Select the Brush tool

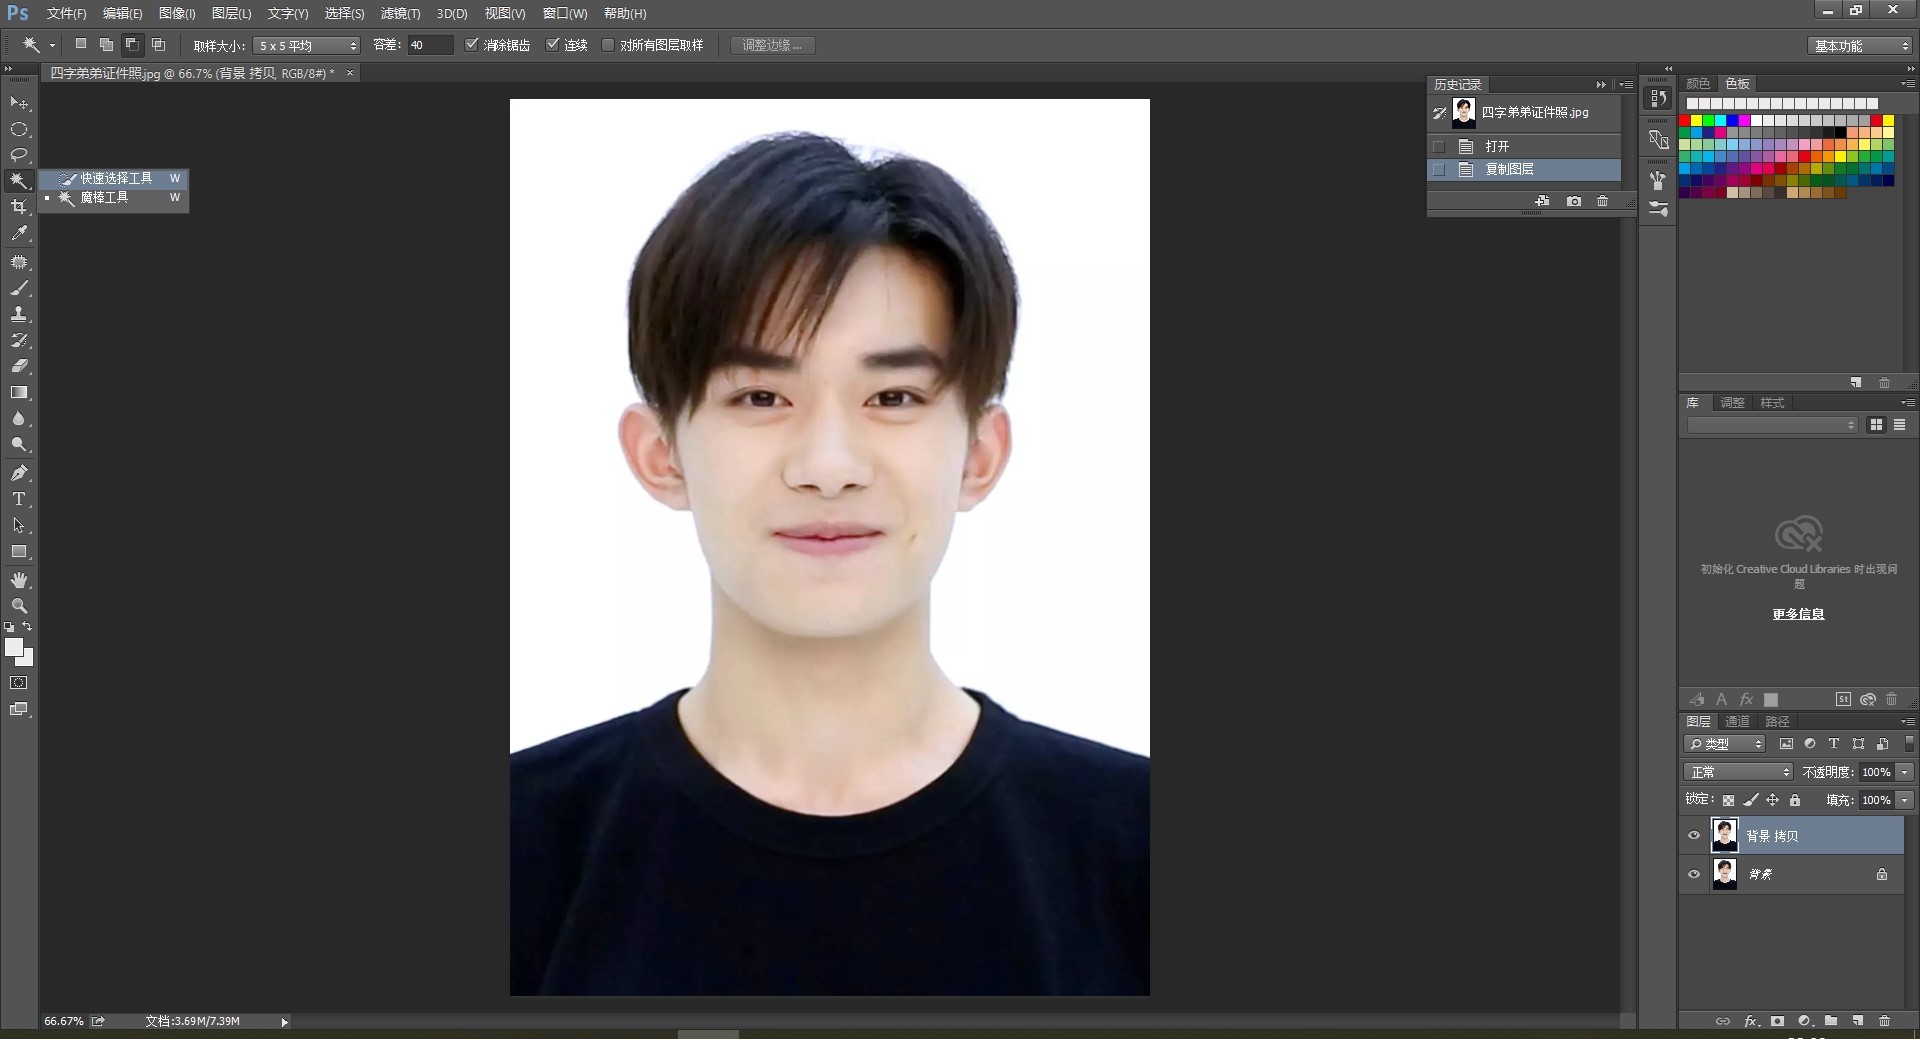click(x=19, y=288)
